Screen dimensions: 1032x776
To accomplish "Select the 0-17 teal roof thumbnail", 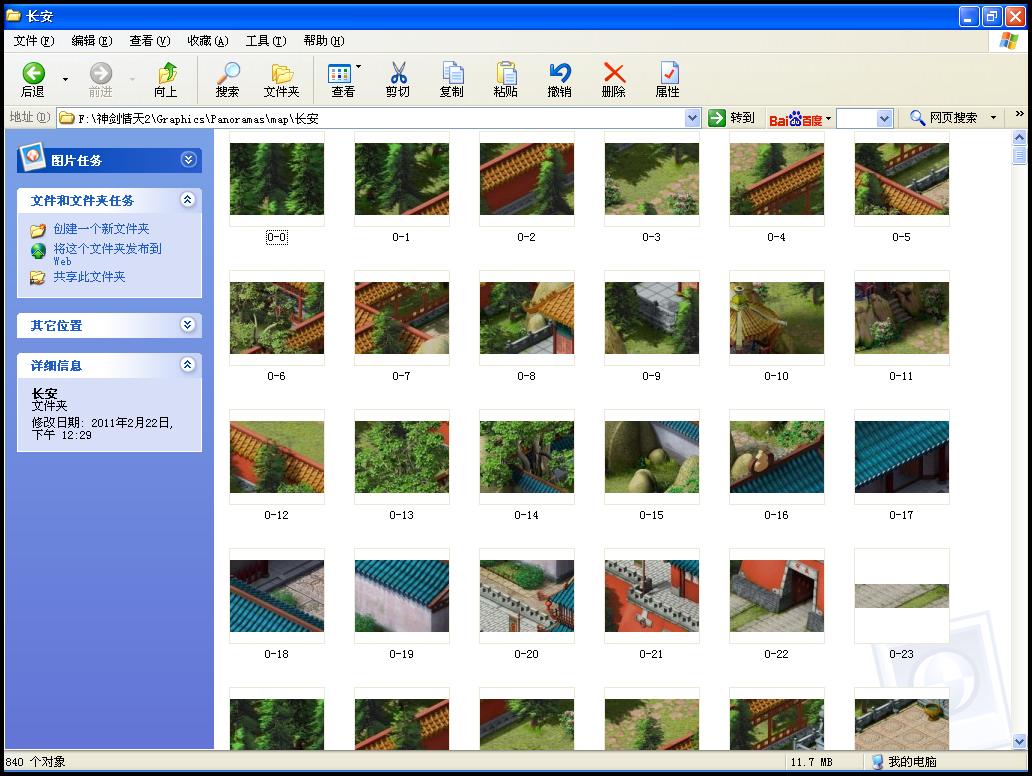I will point(902,457).
